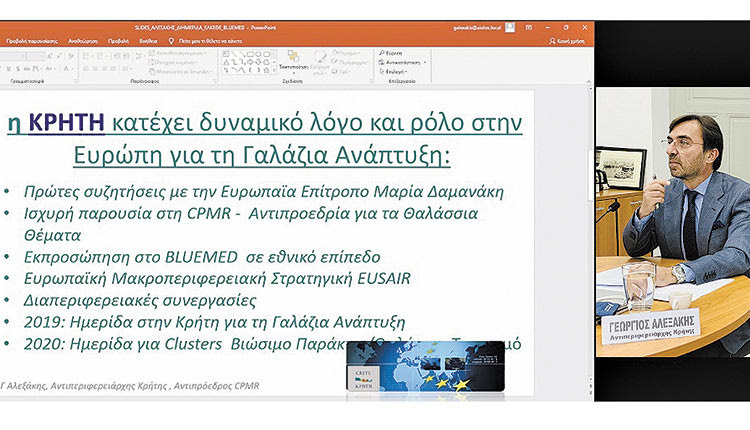Open Προβολή παρουσίασης ribbon tab
The height and width of the screenshot is (430, 750).
[32, 41]
